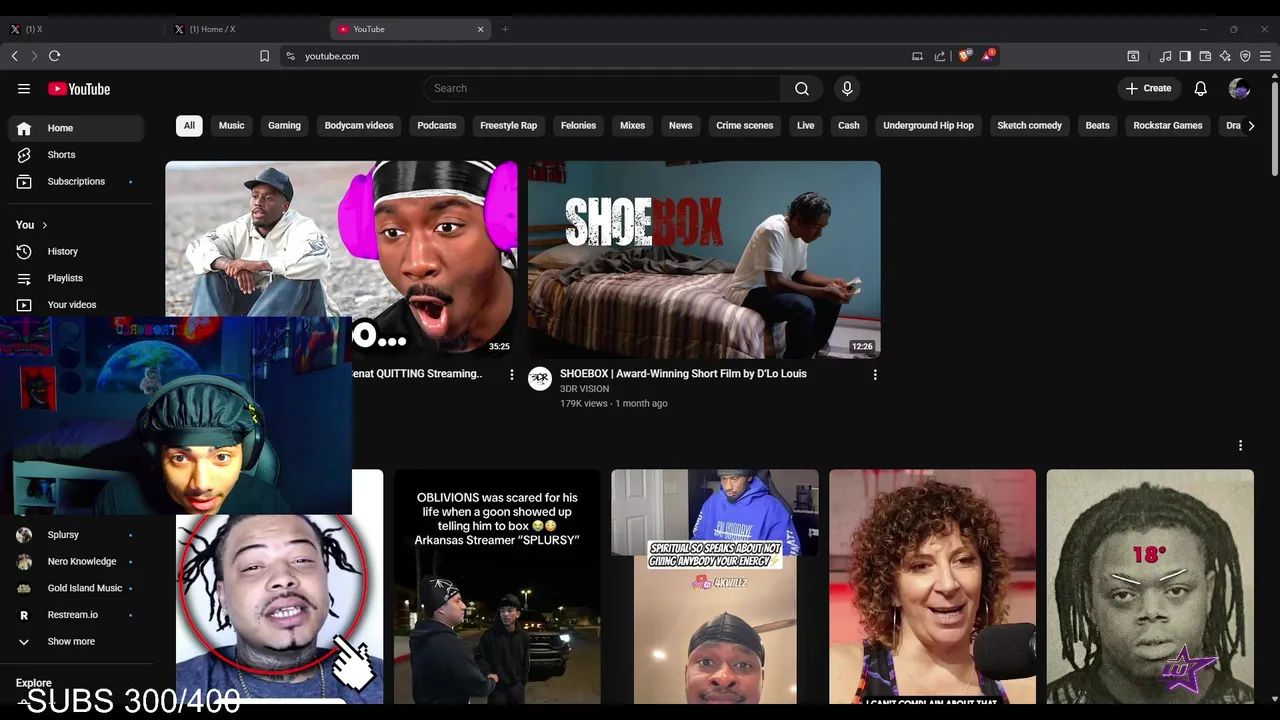Click the search magnifier button
The height and width of the screenshot is (720, 1280).
coord(802,88)
